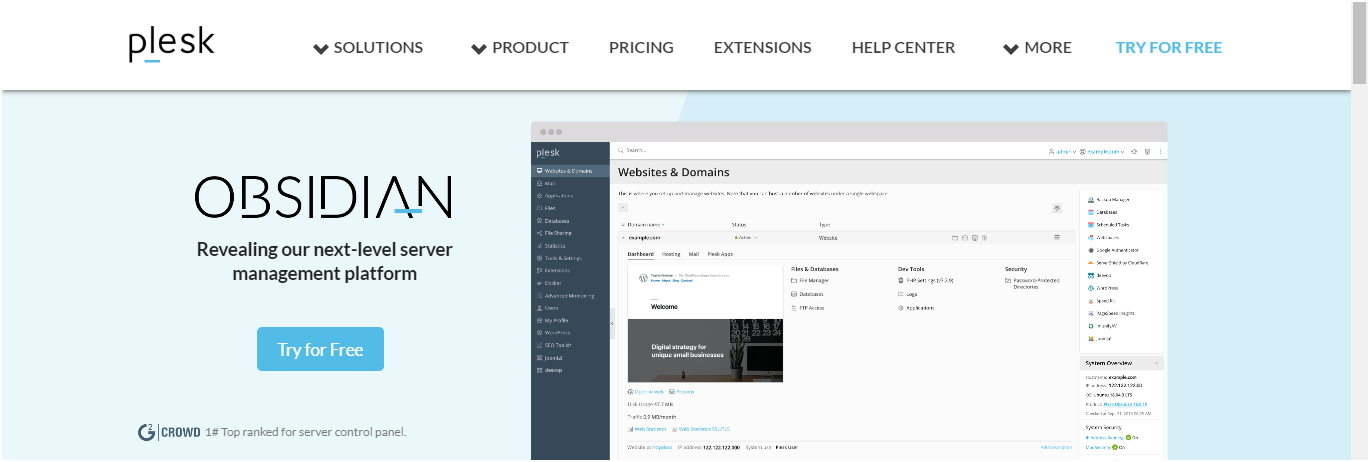Open Databases in the Plesk sidebar

tap(553, 221)
